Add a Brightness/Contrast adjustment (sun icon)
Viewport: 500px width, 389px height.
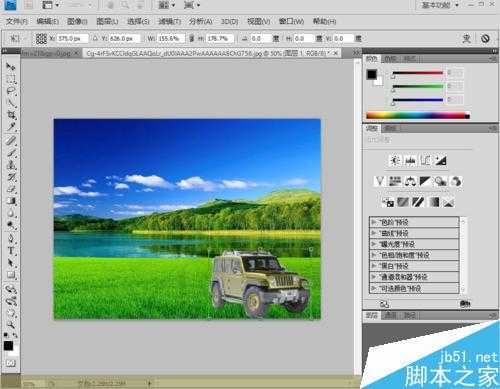(x=395, y=161)
